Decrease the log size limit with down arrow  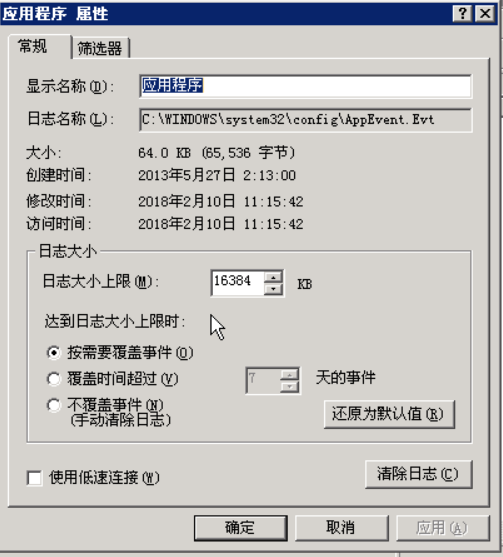coord(273,289)
